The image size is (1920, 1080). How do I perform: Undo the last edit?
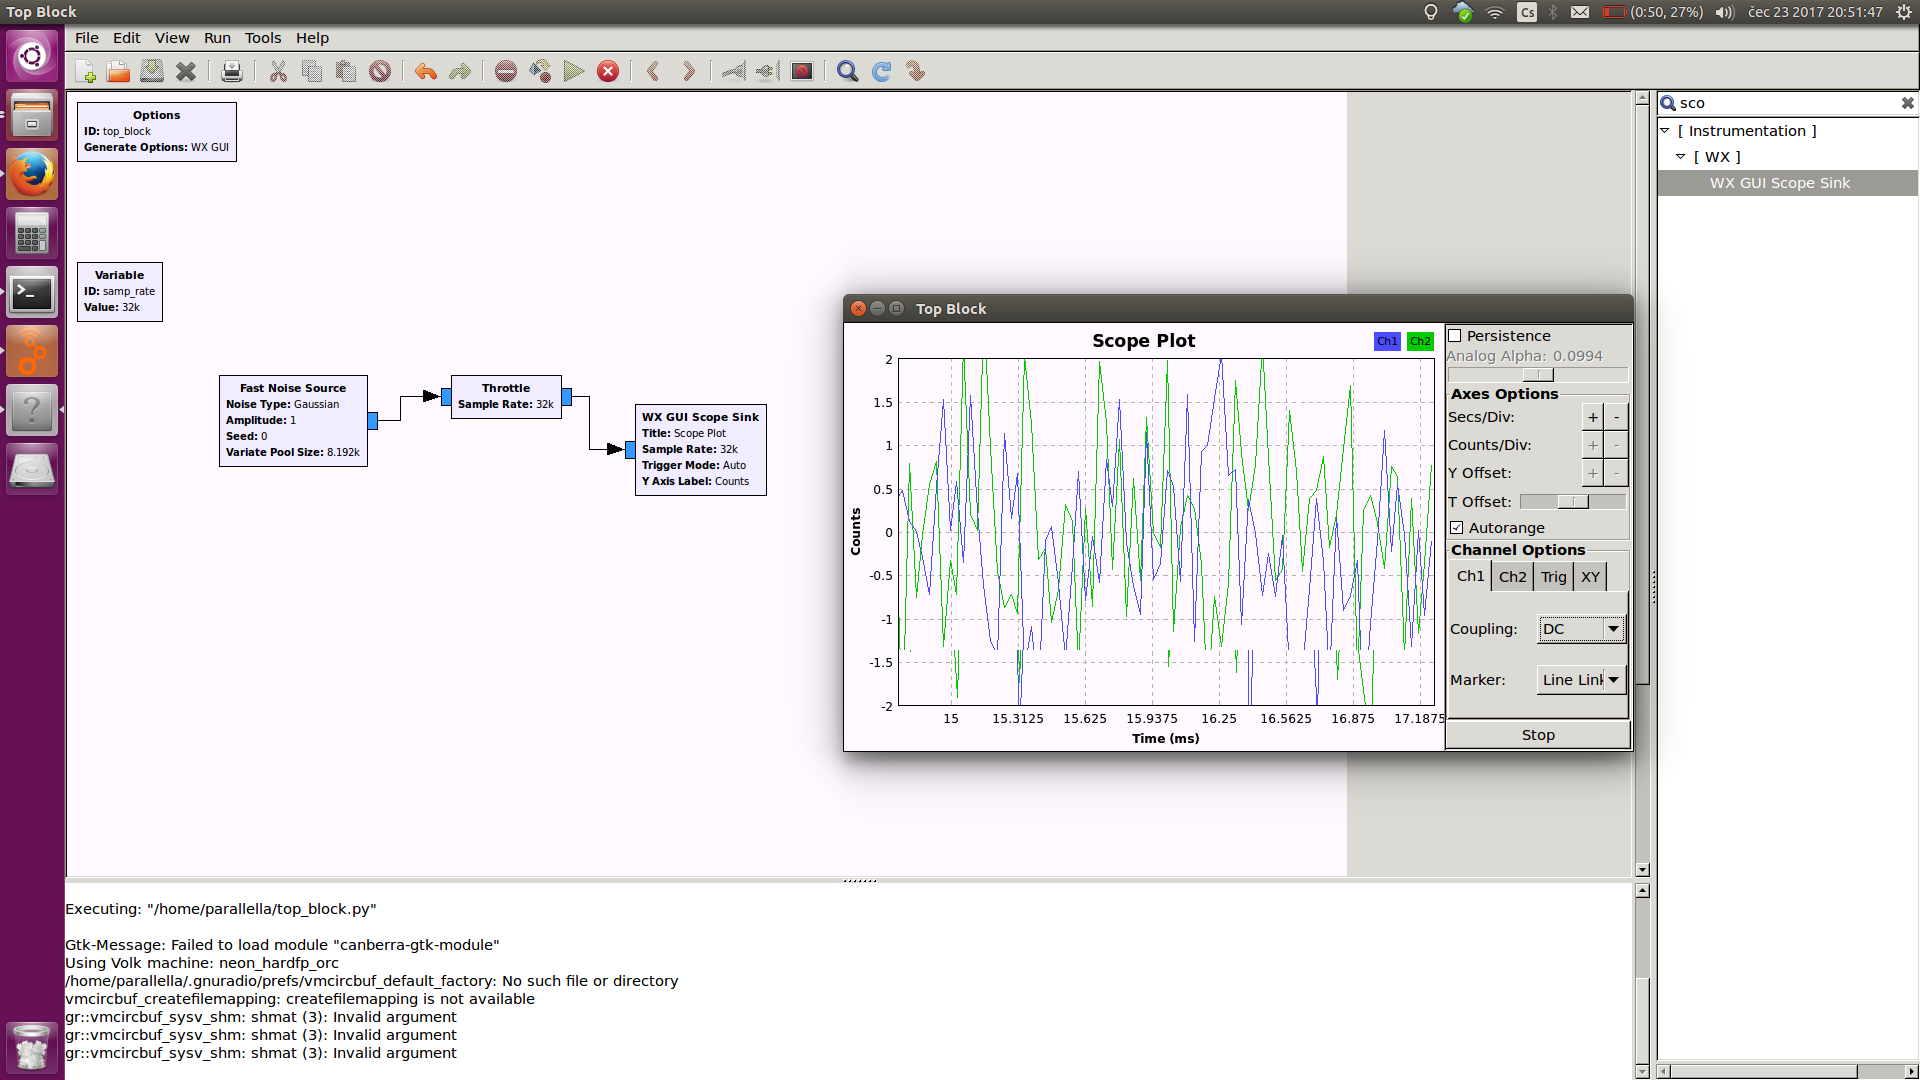426,72
